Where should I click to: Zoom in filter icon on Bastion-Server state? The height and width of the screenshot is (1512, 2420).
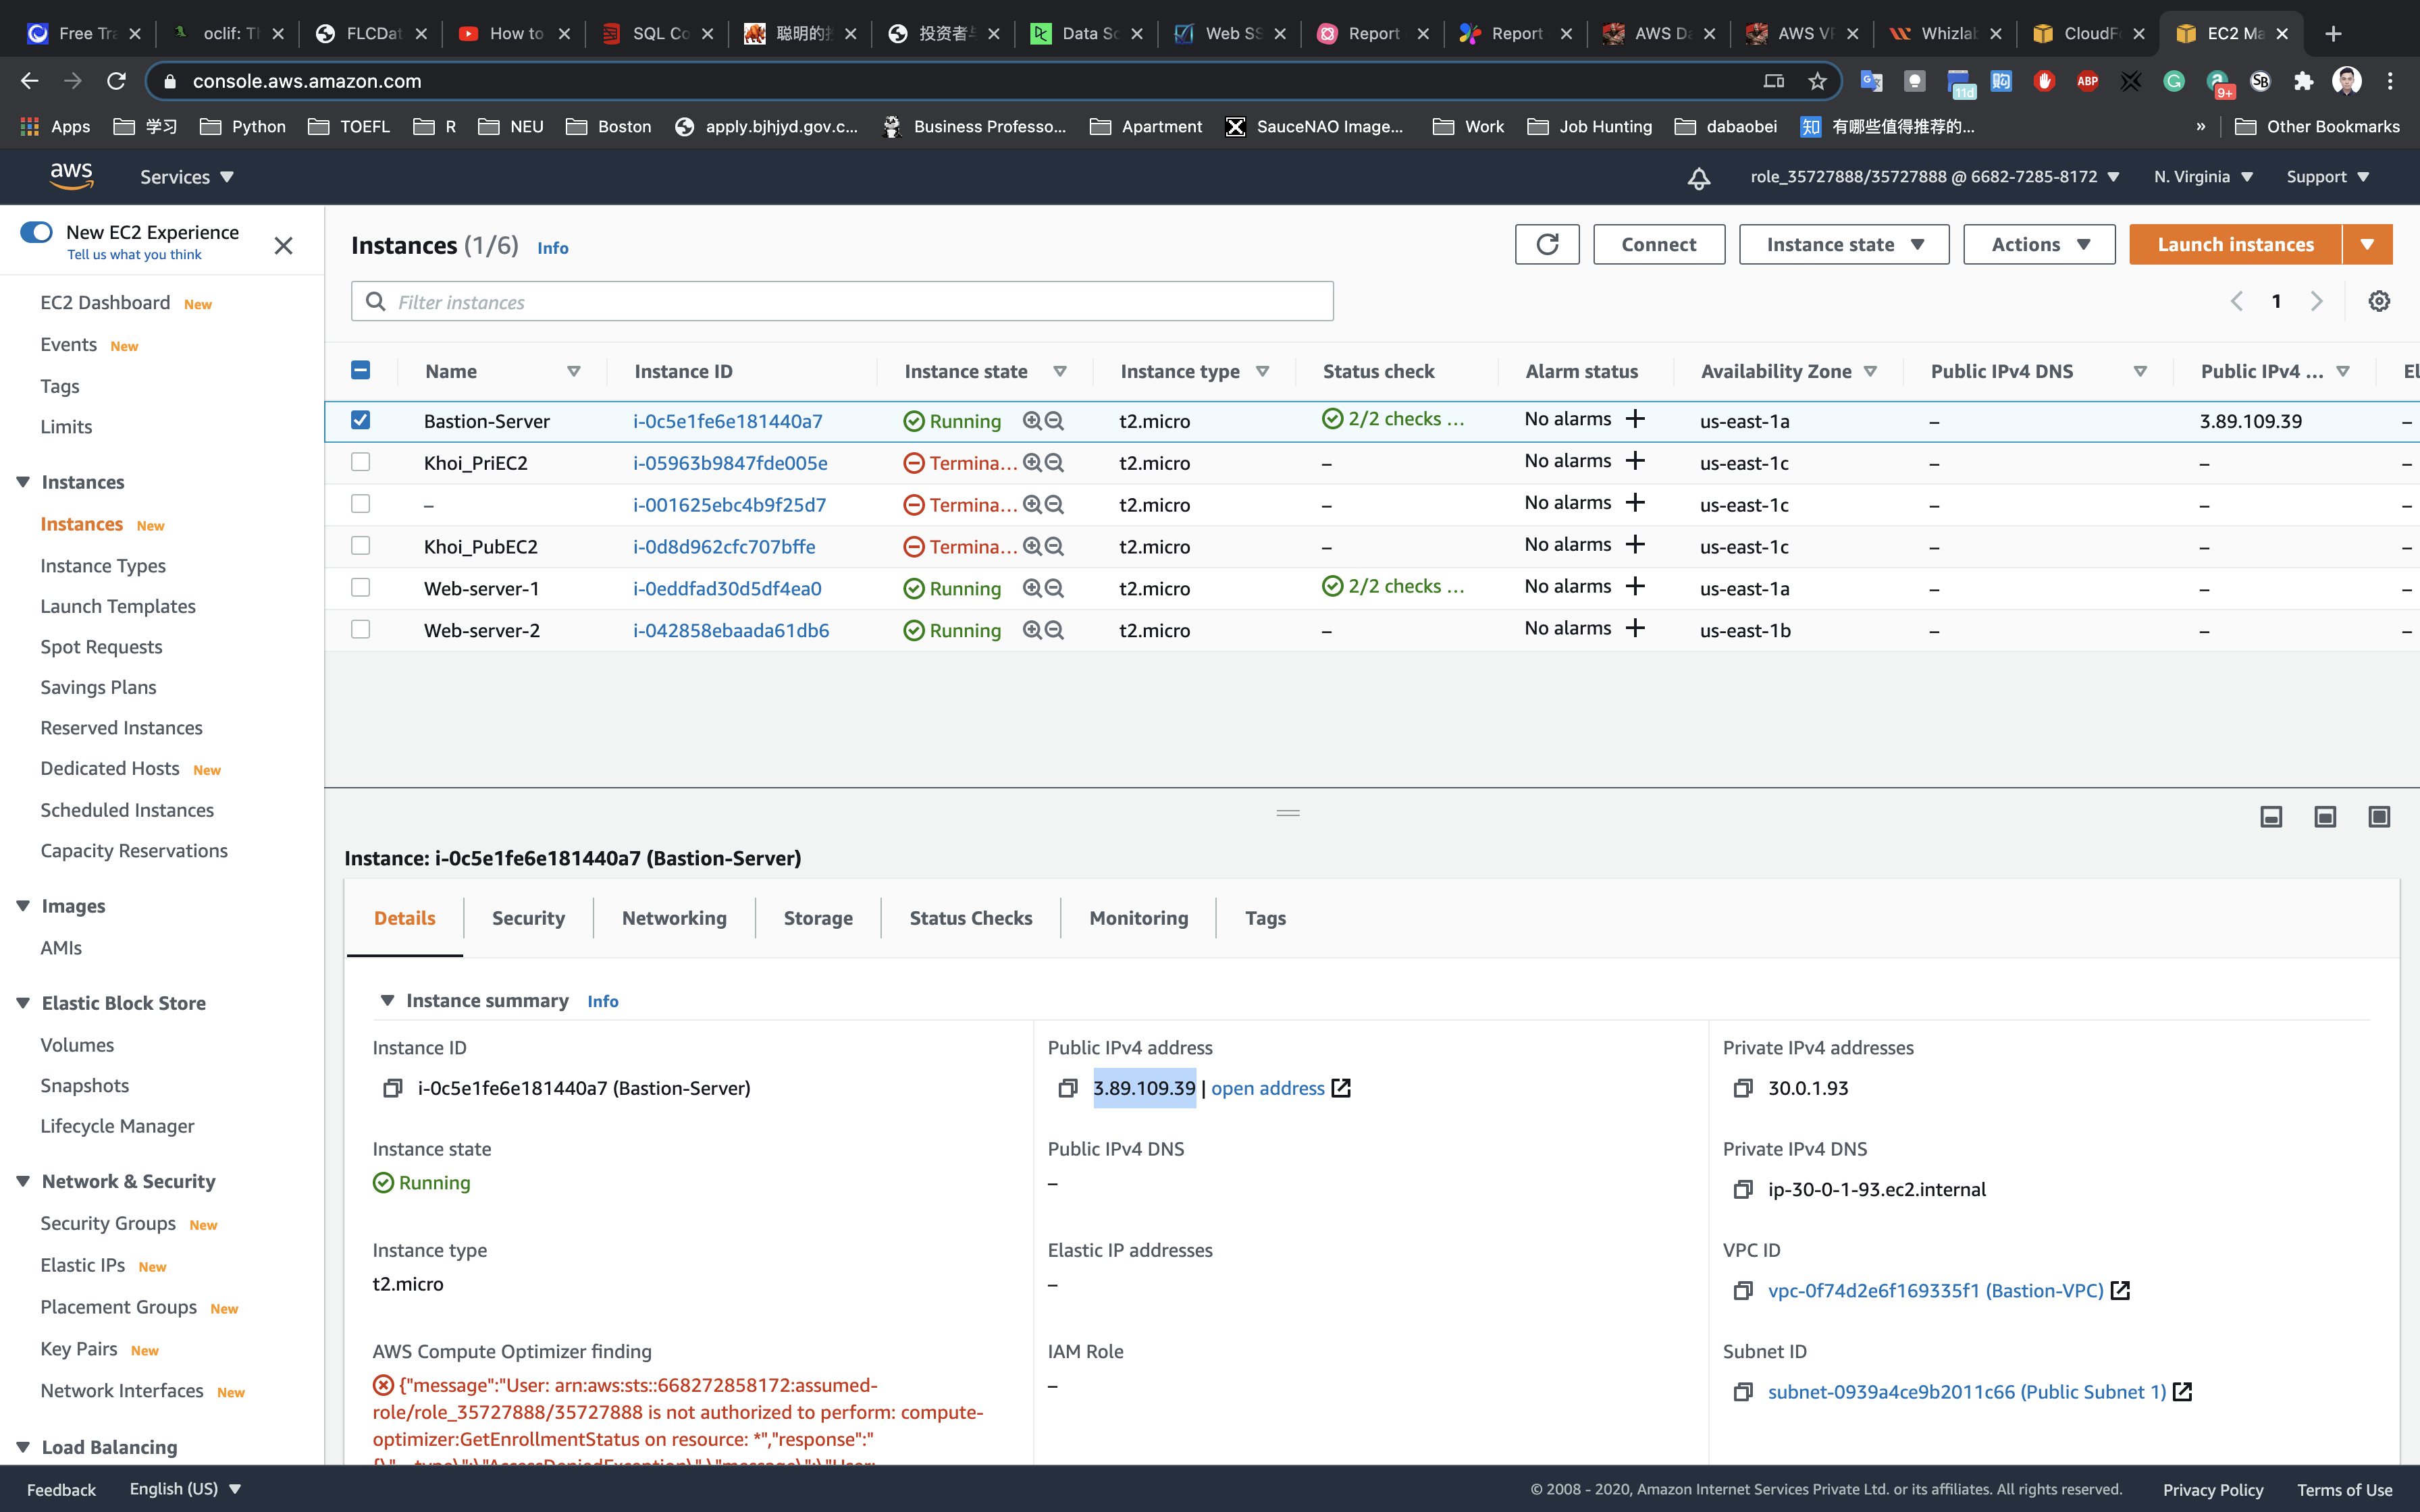pyautogui.click(x=1032, y=421)
